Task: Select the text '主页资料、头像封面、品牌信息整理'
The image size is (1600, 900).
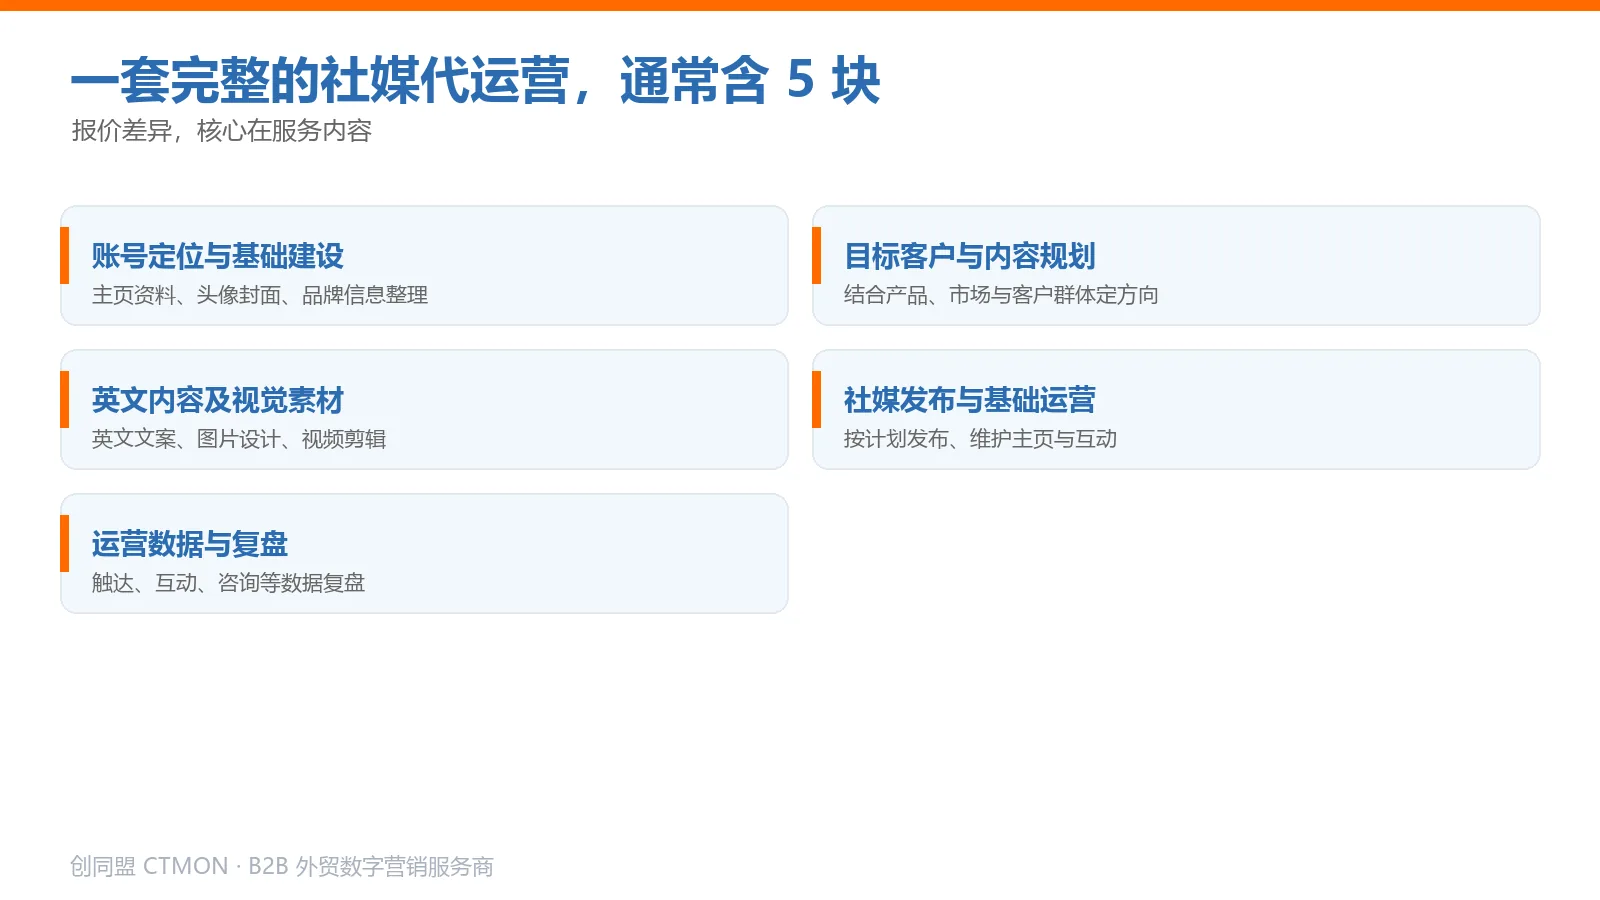Action: pyautogui.click(x=260, y=295)
